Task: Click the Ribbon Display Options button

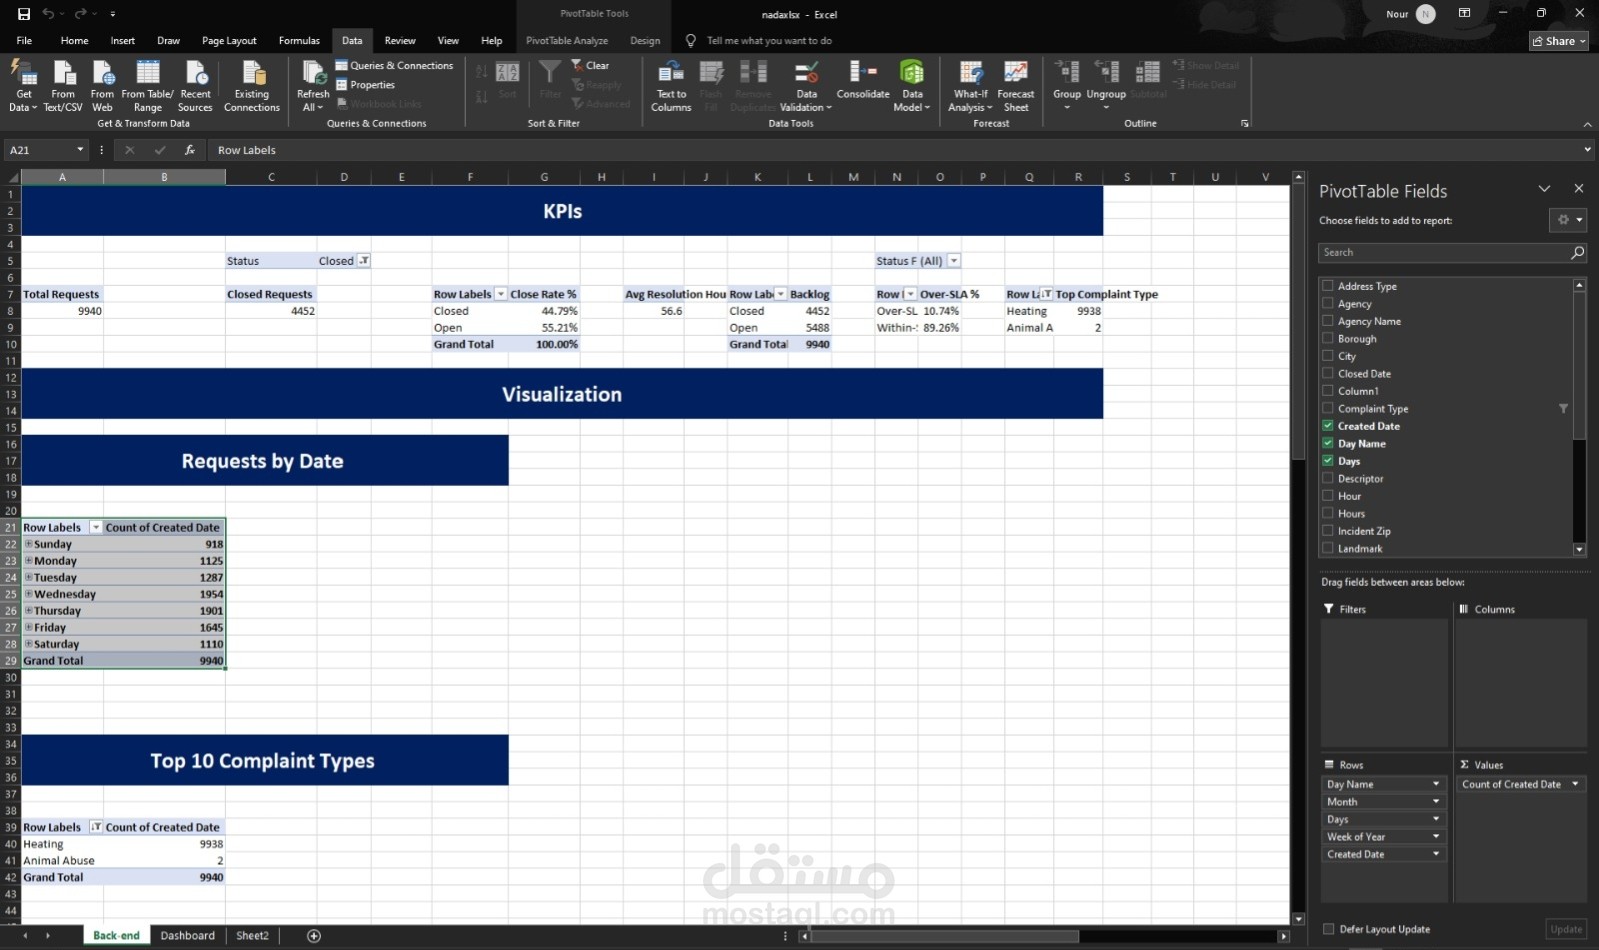Action: click(1464, 14)
